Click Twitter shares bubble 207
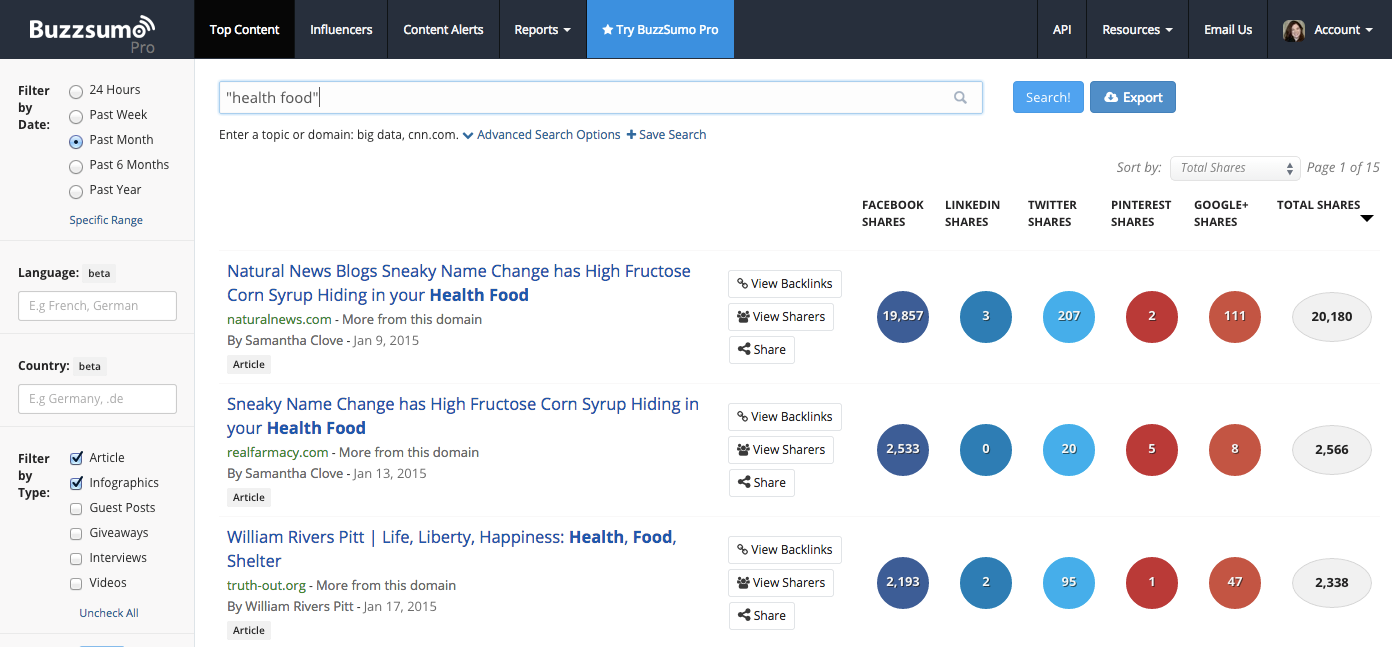Viewport: 1392px width, 647px height. coord(1068,316)
